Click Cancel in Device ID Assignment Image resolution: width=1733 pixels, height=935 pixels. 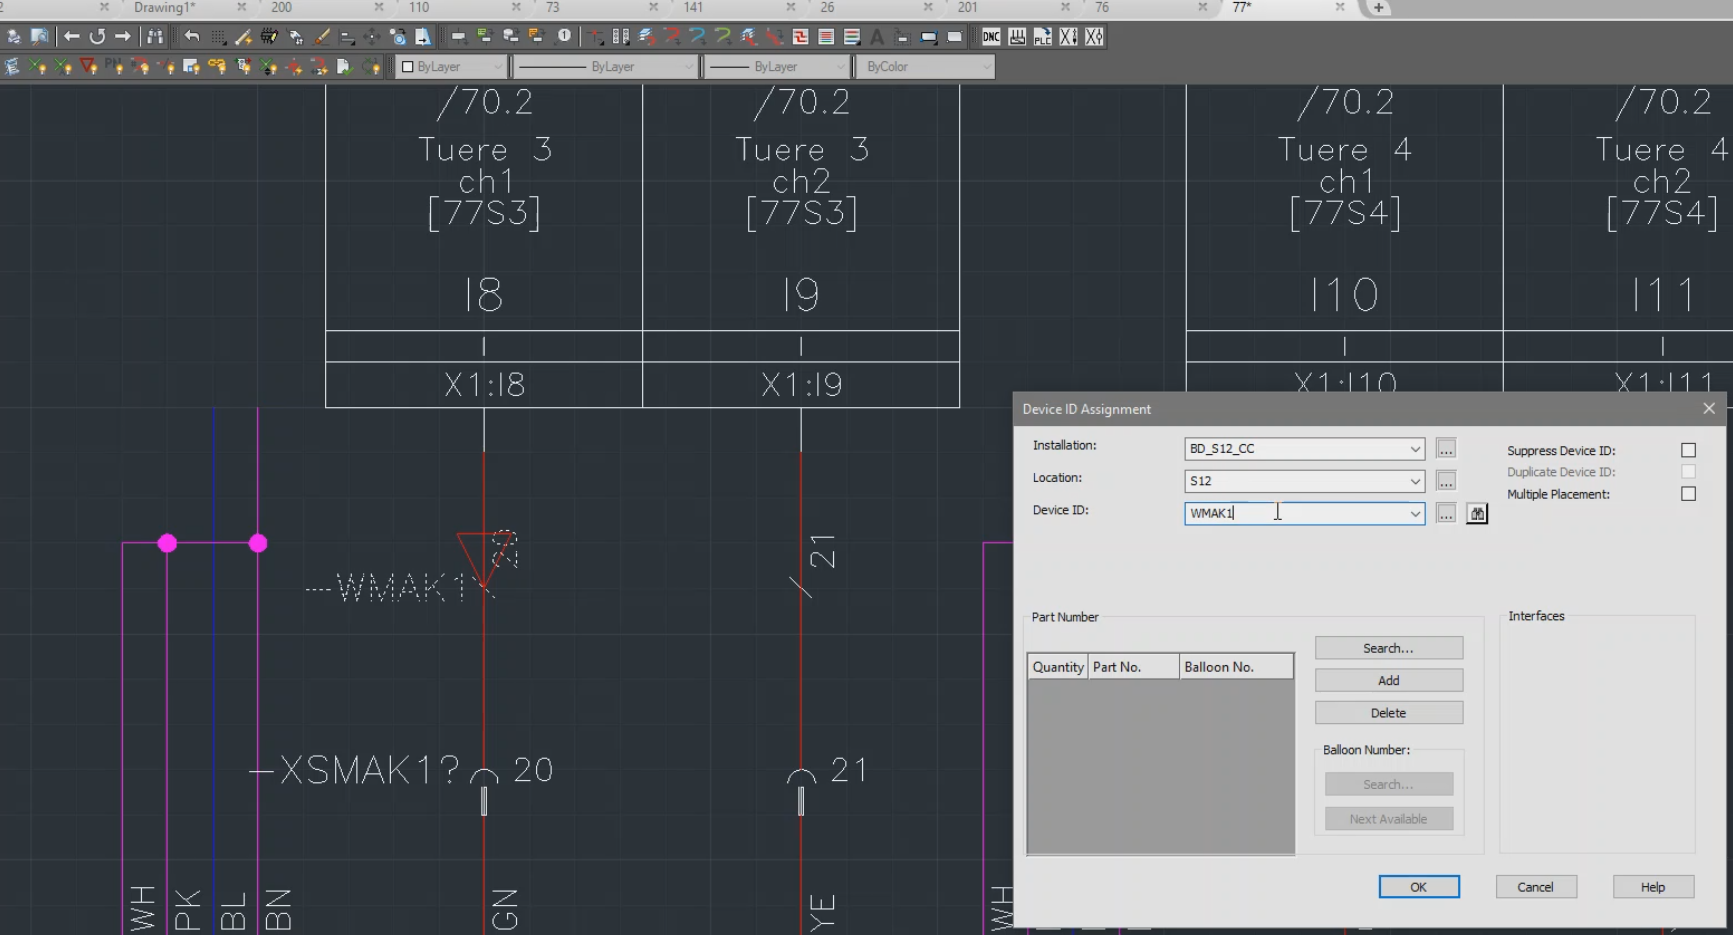pos(1535,887)
